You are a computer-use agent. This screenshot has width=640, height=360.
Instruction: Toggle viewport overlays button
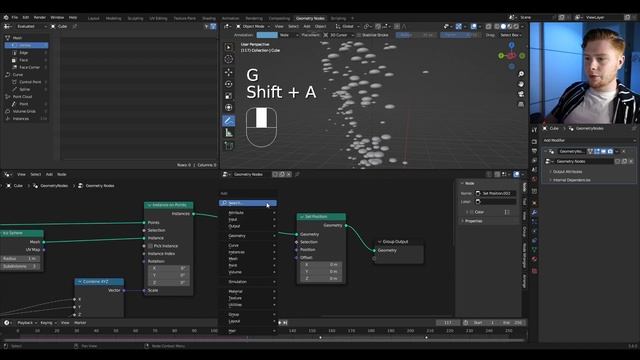point(473,26)
